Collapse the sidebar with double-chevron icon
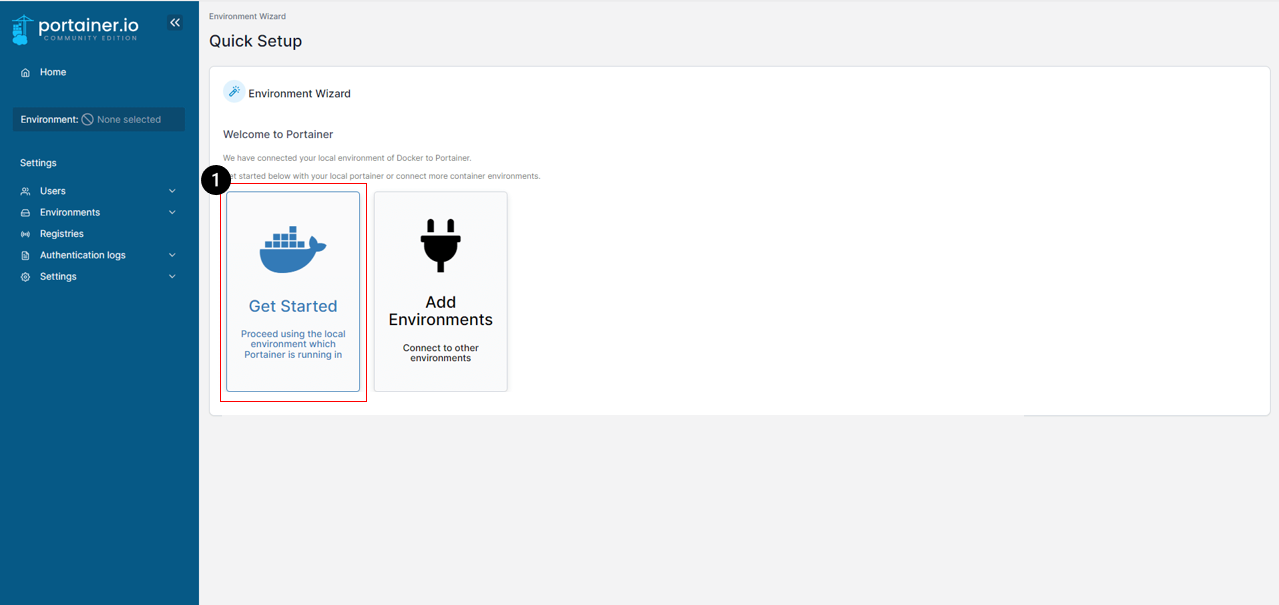 [x=175, y=22]
